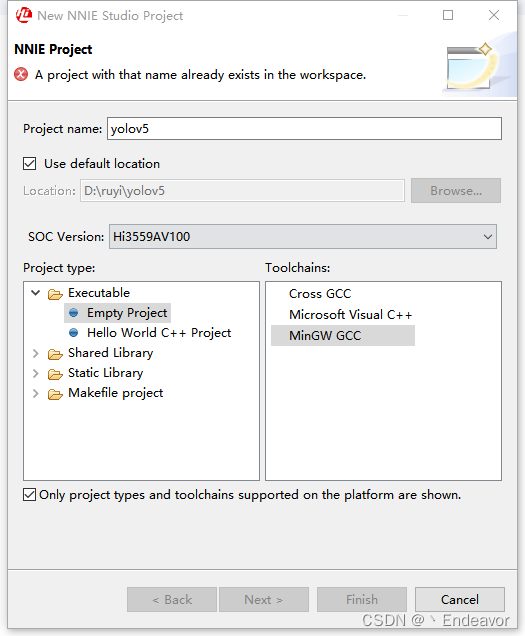Select Hello World C++ Project
This screenshot has height=636, width=525.
[159, 333]
